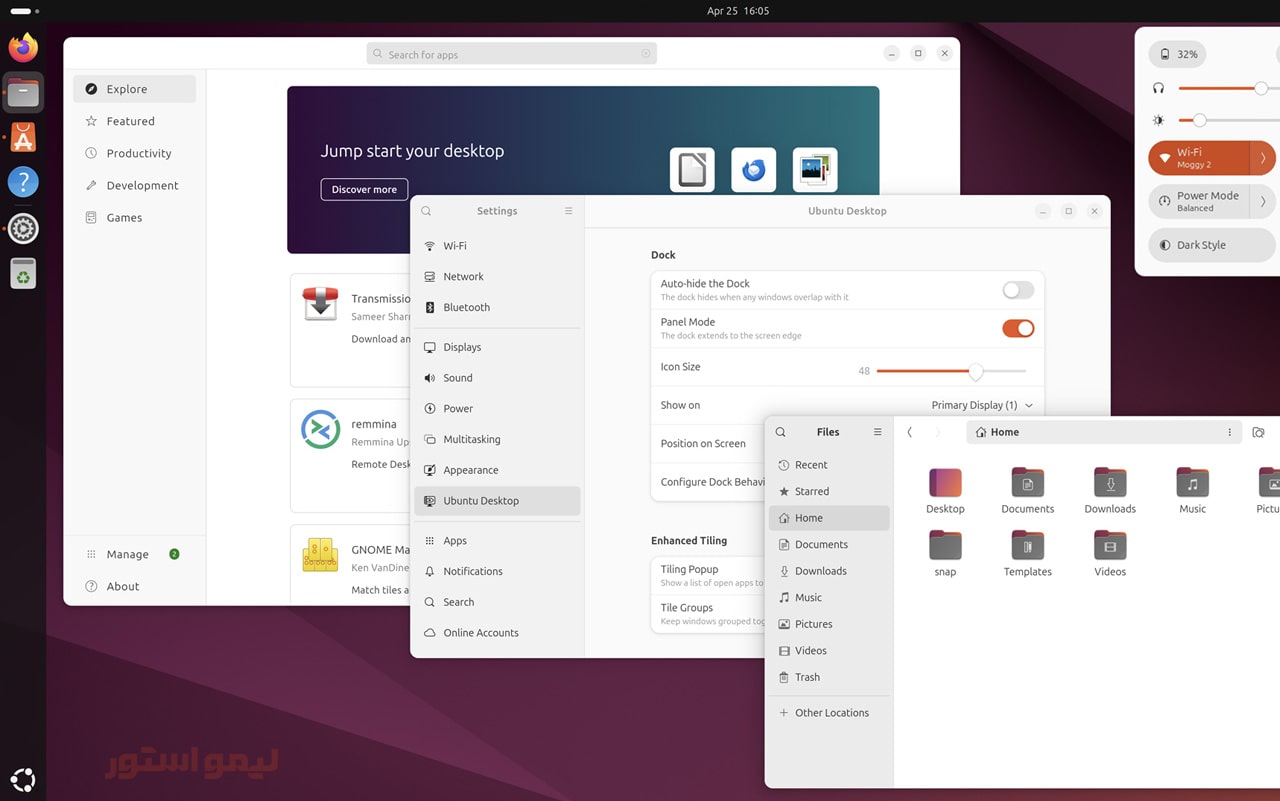Open Trash in Files sidebar
The height and width of the screenshot is (801, 1280).
829,677
